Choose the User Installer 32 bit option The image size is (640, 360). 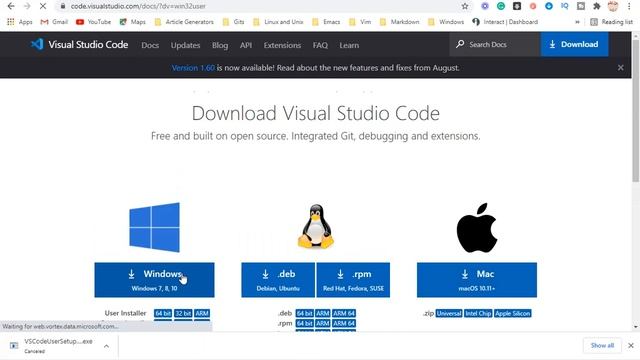pos(183,313)
